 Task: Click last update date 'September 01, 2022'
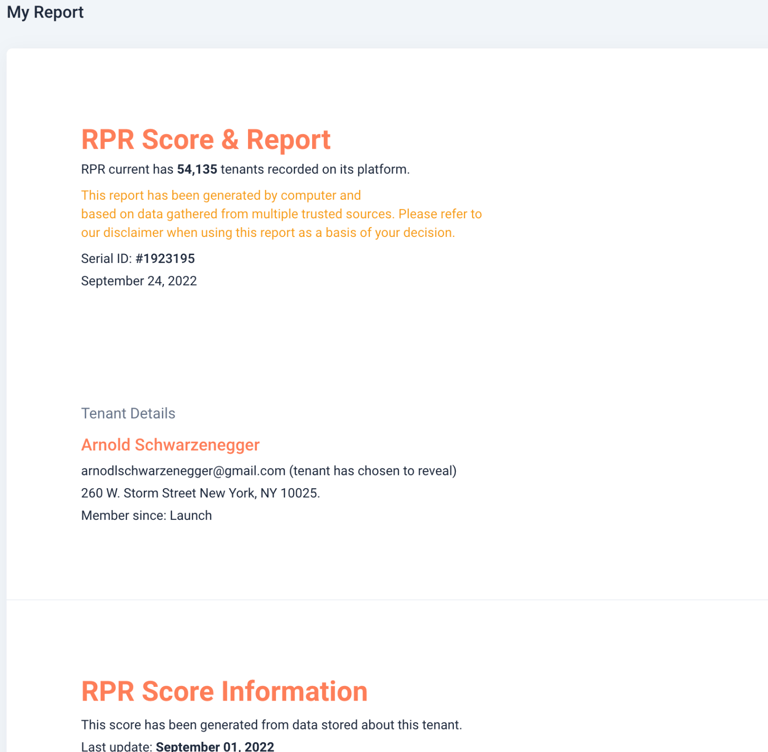(215, 747)
